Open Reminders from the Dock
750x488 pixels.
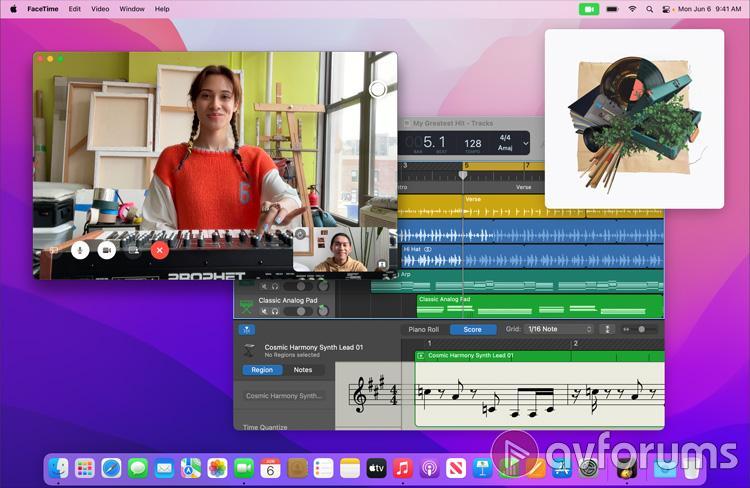click(x=323, y=468)
